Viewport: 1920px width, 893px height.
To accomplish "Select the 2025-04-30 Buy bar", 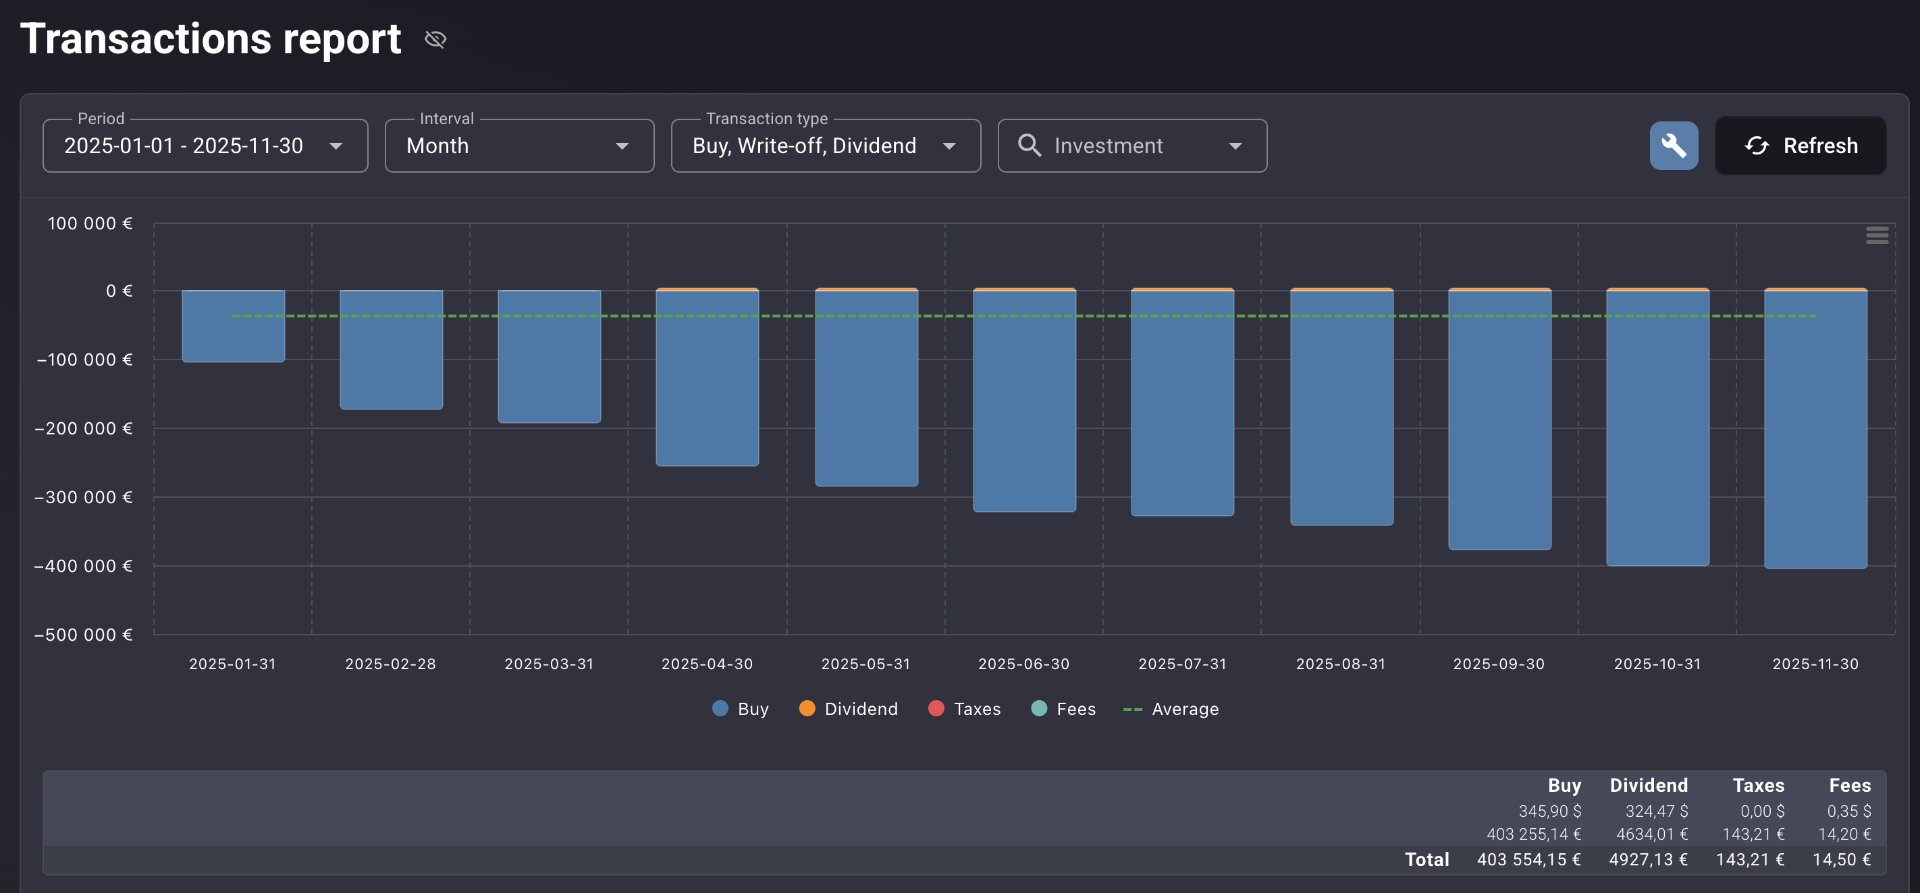I will pyautogui.click(x=707, y=378).
